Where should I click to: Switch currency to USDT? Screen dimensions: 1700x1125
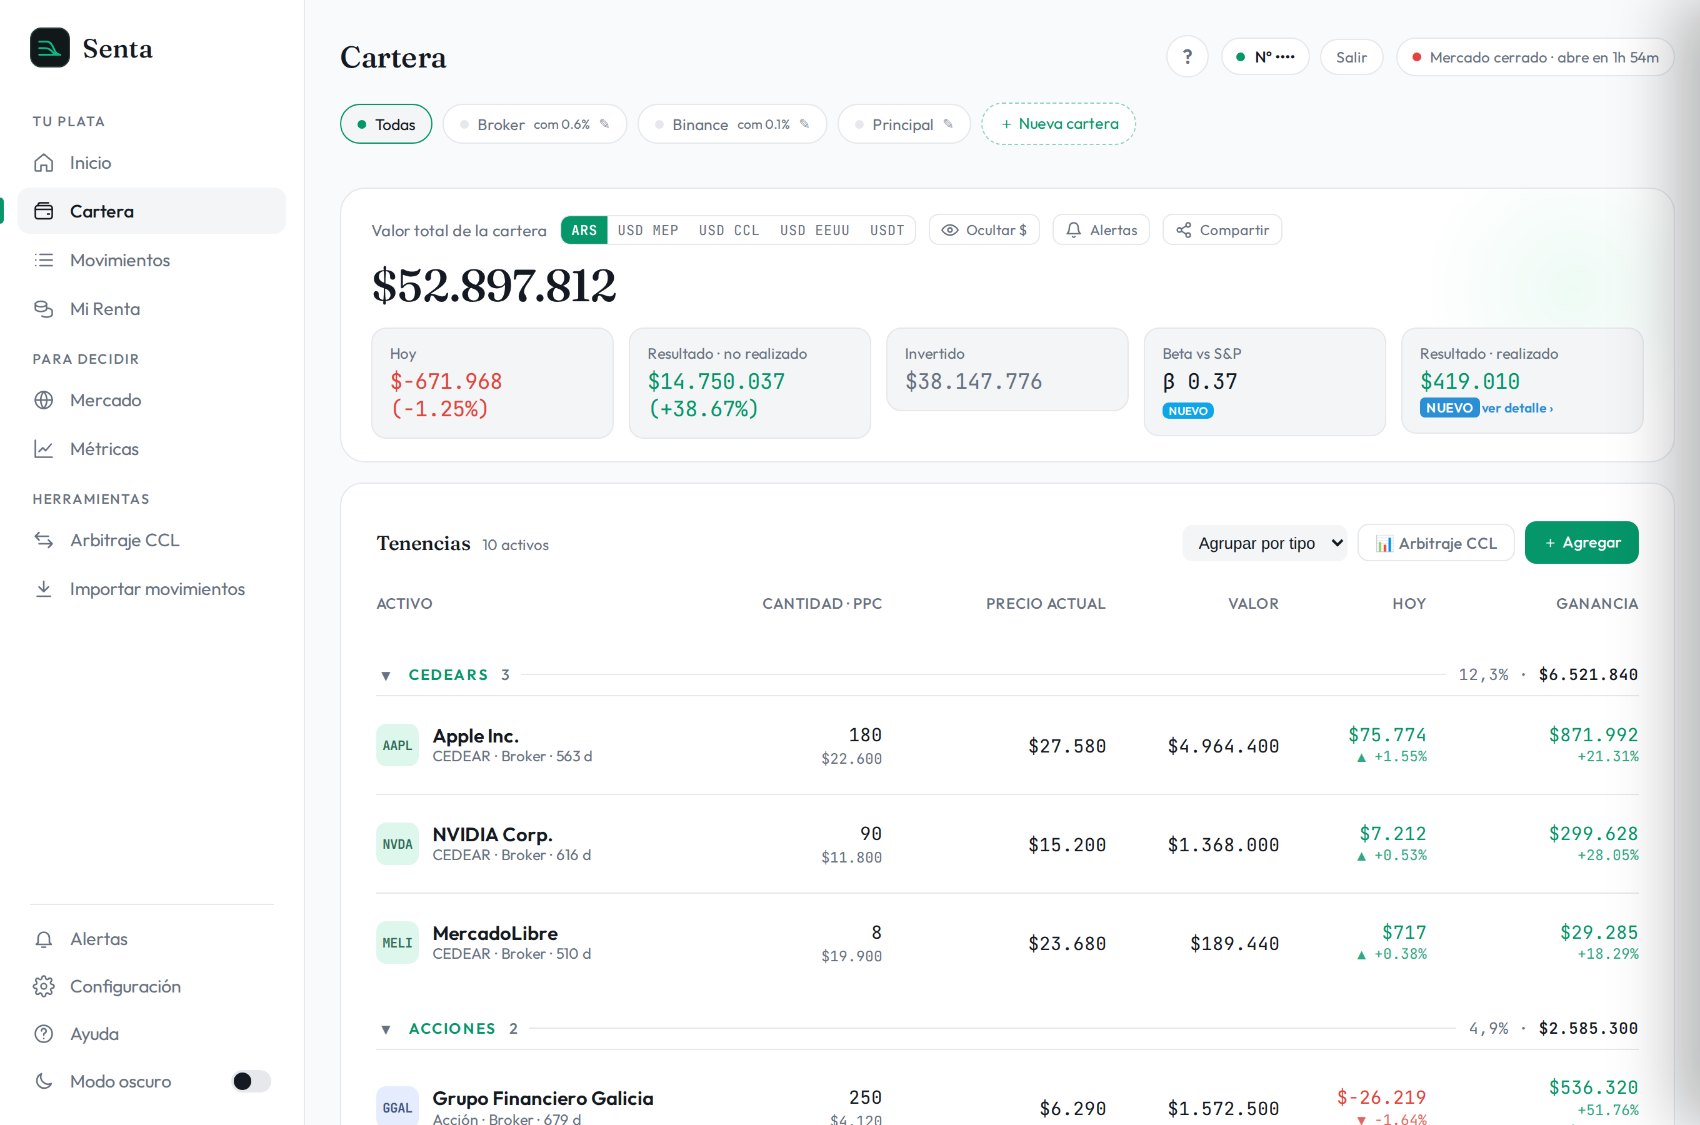point(887,230)
